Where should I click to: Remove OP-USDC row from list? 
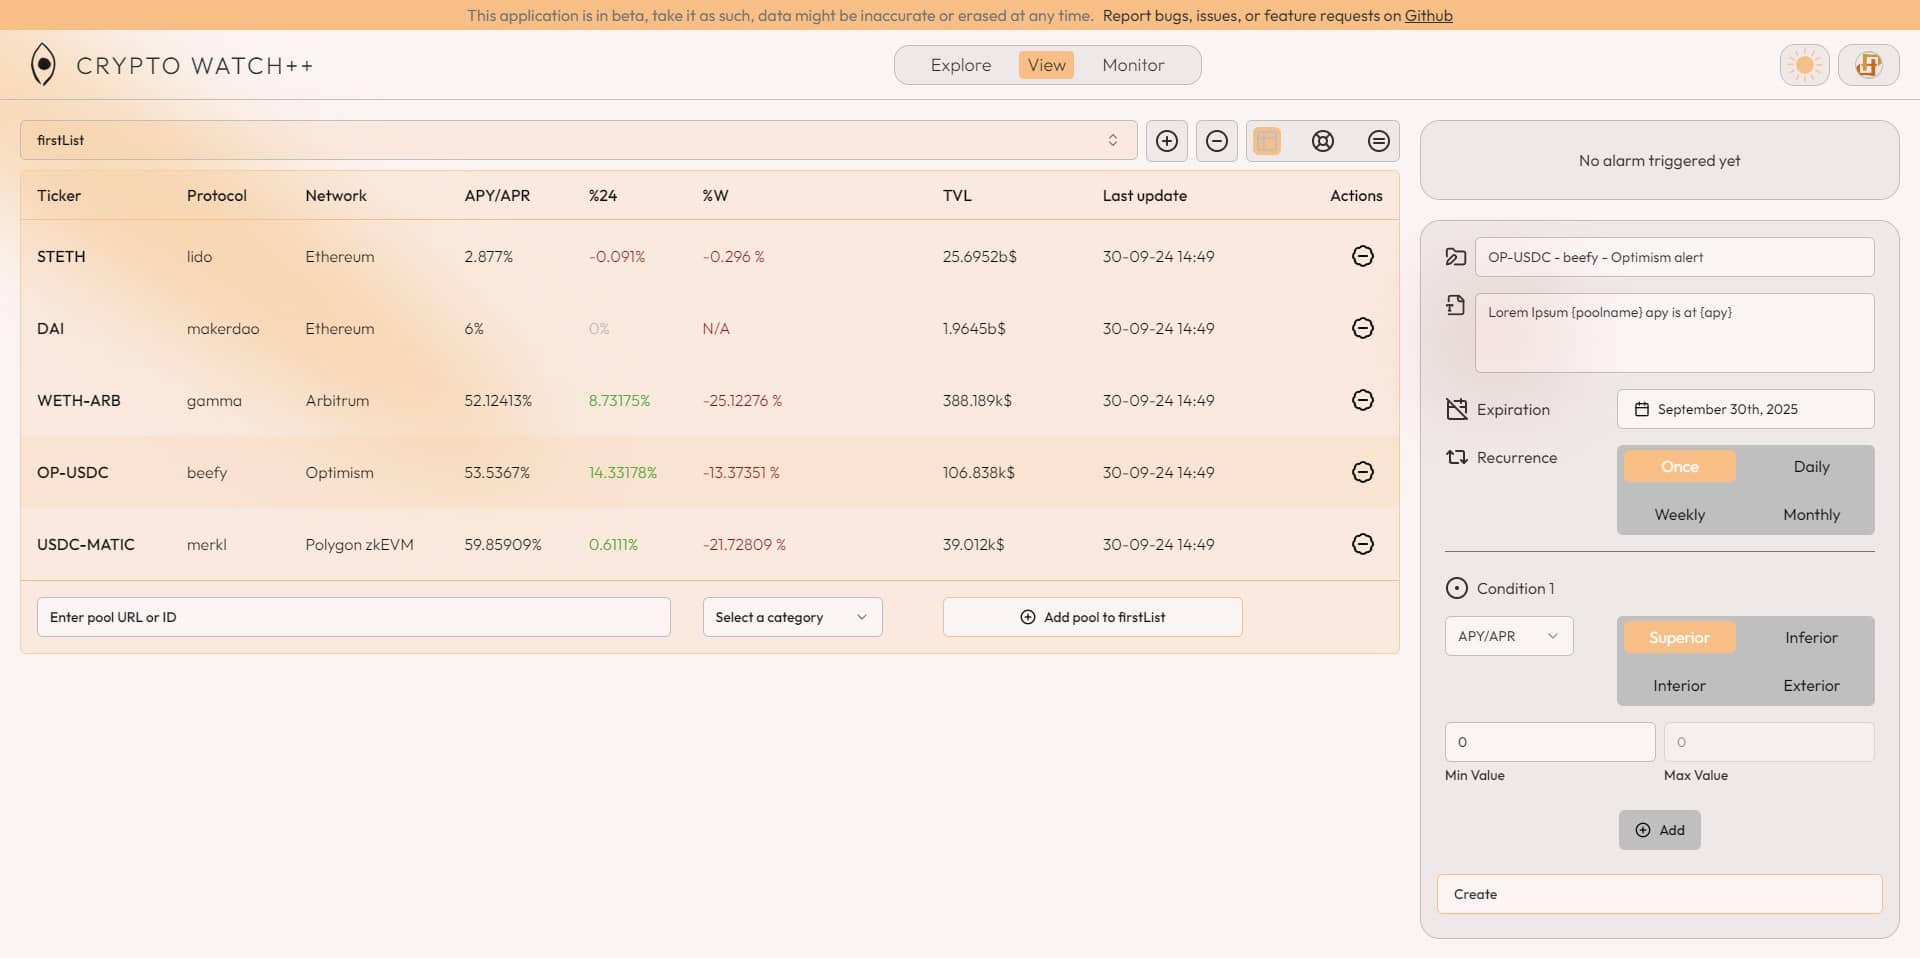(1362, 472)
